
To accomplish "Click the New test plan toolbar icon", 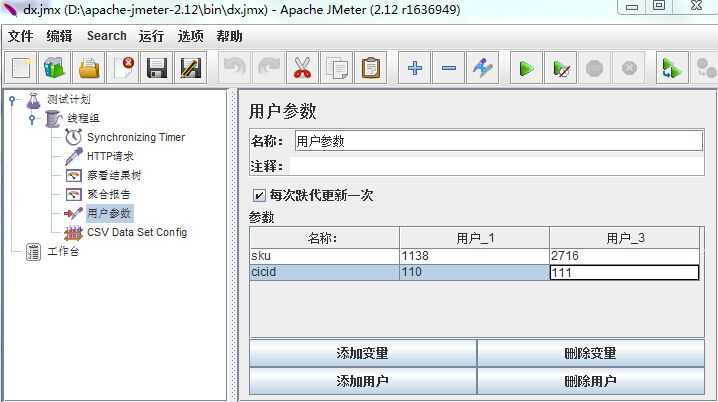I will point(21,68).
